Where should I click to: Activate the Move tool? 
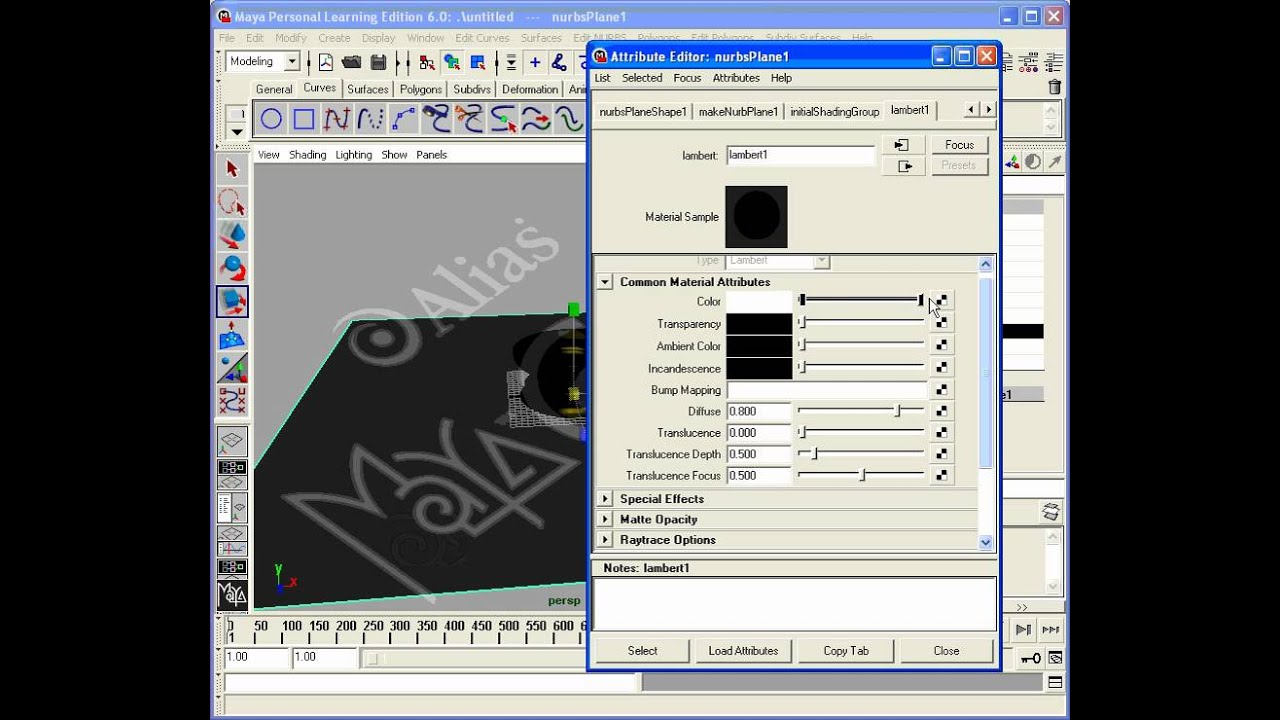point(232,236)
